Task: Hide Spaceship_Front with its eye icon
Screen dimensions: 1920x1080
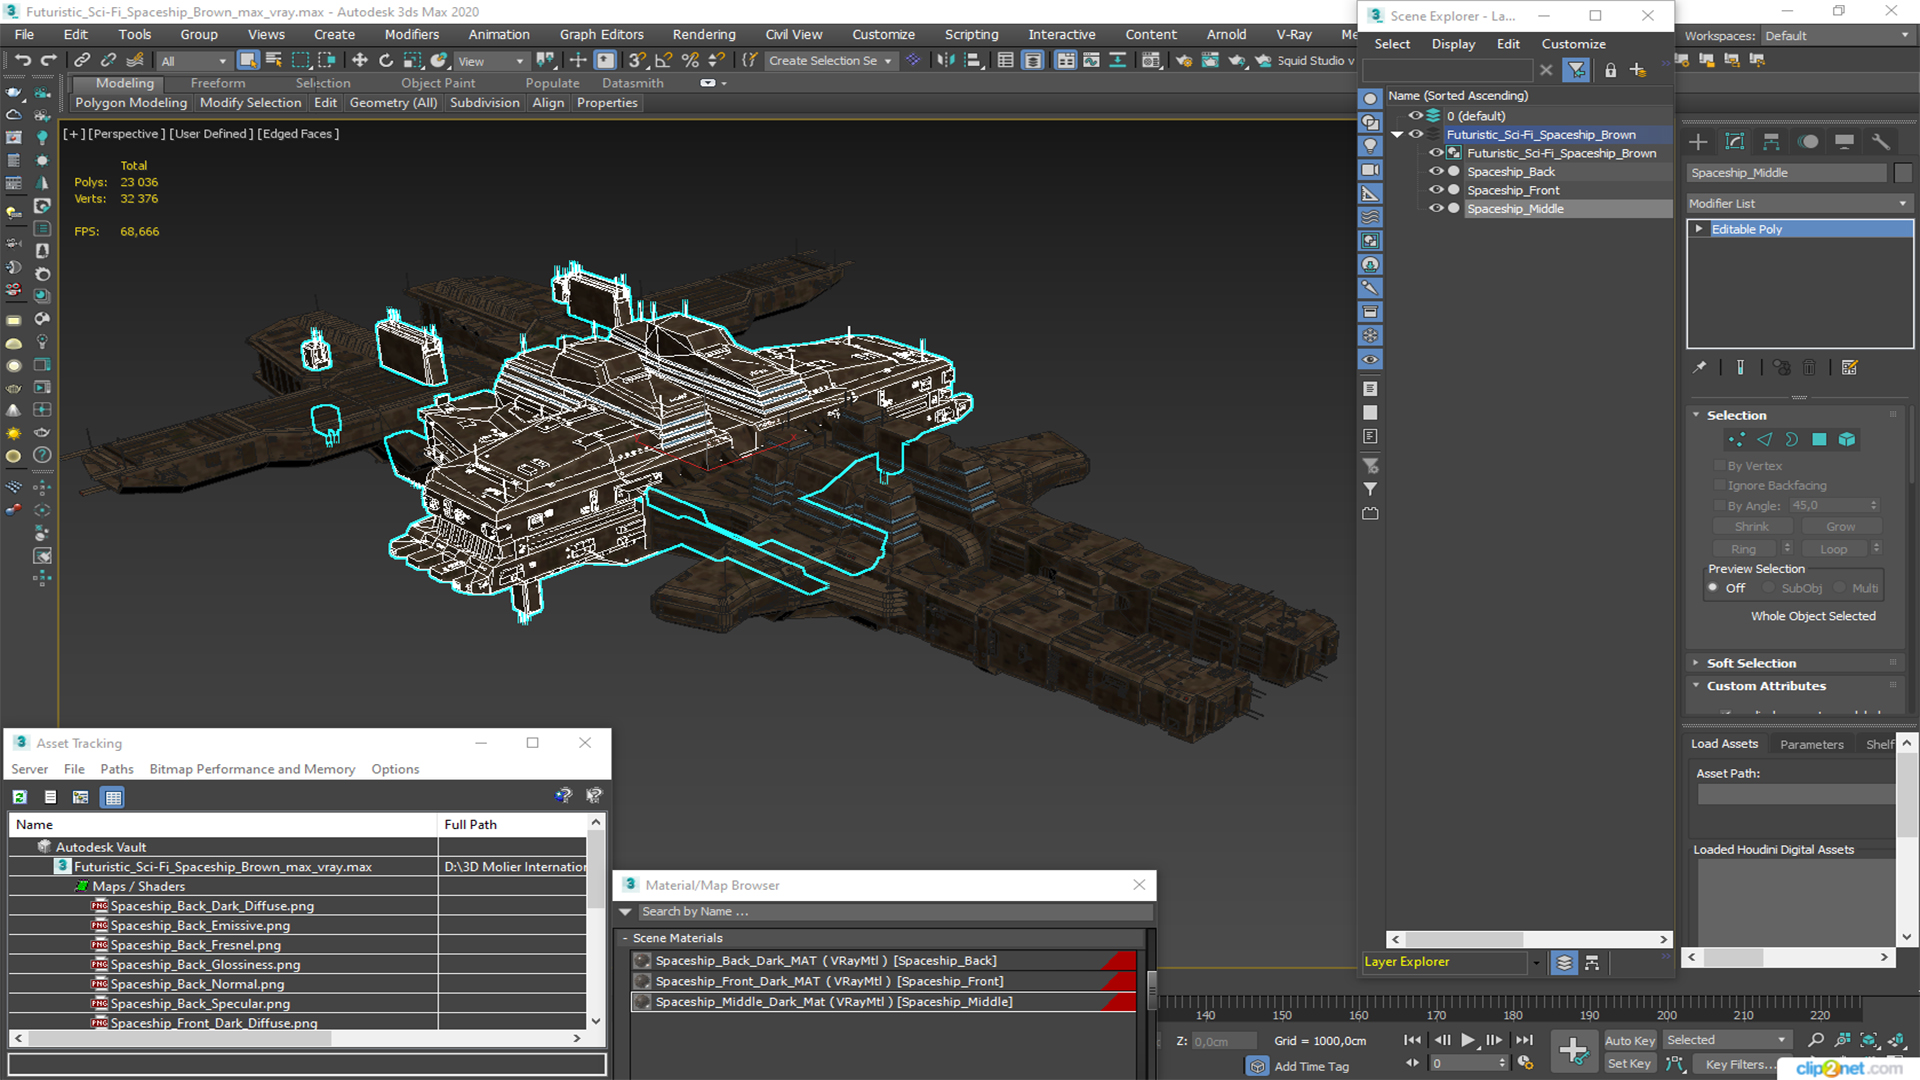Action: pyautogui.click(x=1436, y=190)
